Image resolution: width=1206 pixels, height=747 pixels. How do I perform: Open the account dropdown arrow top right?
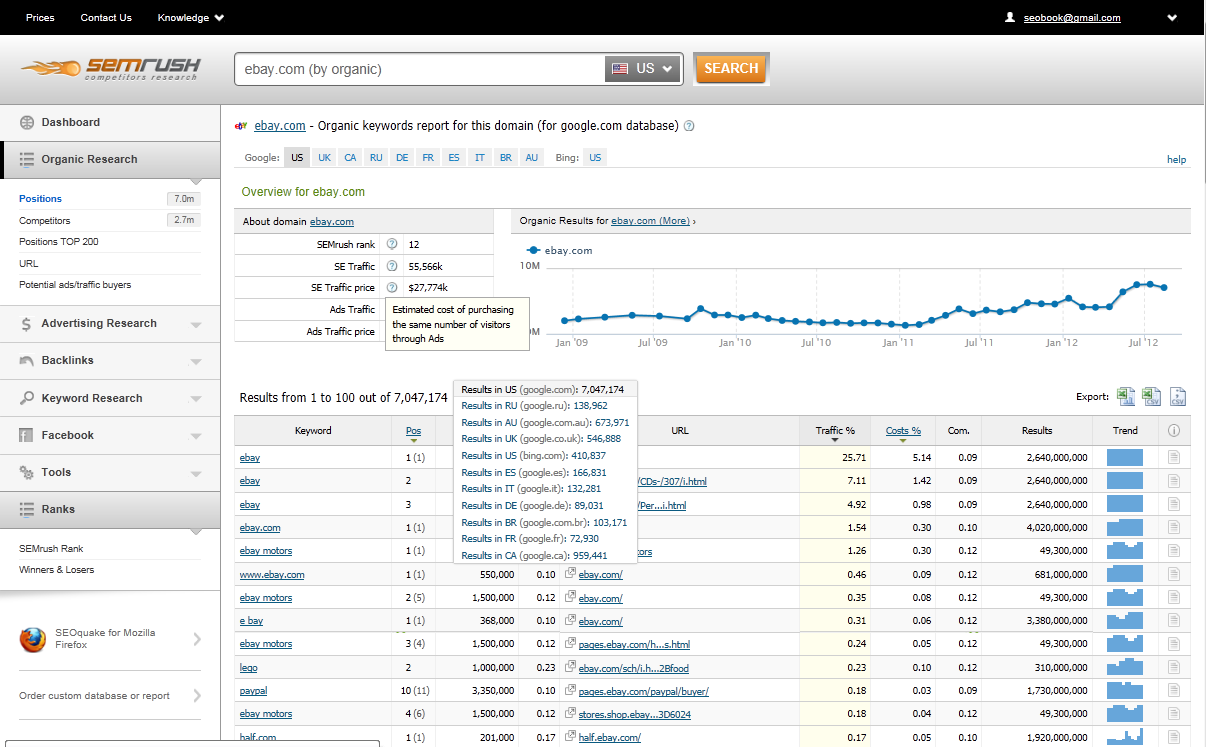click(x=1171, y=18)
